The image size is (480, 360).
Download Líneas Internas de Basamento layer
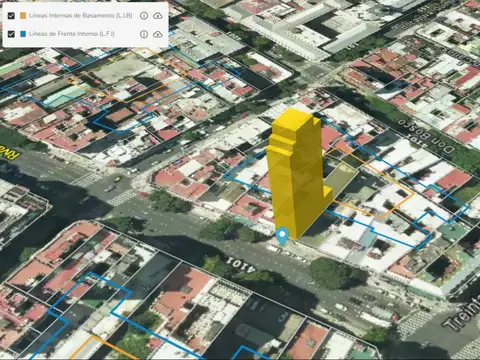pos(158,16)
